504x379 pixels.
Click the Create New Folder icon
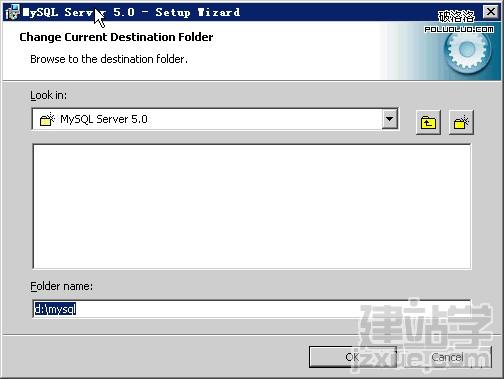tap(461, 122)
